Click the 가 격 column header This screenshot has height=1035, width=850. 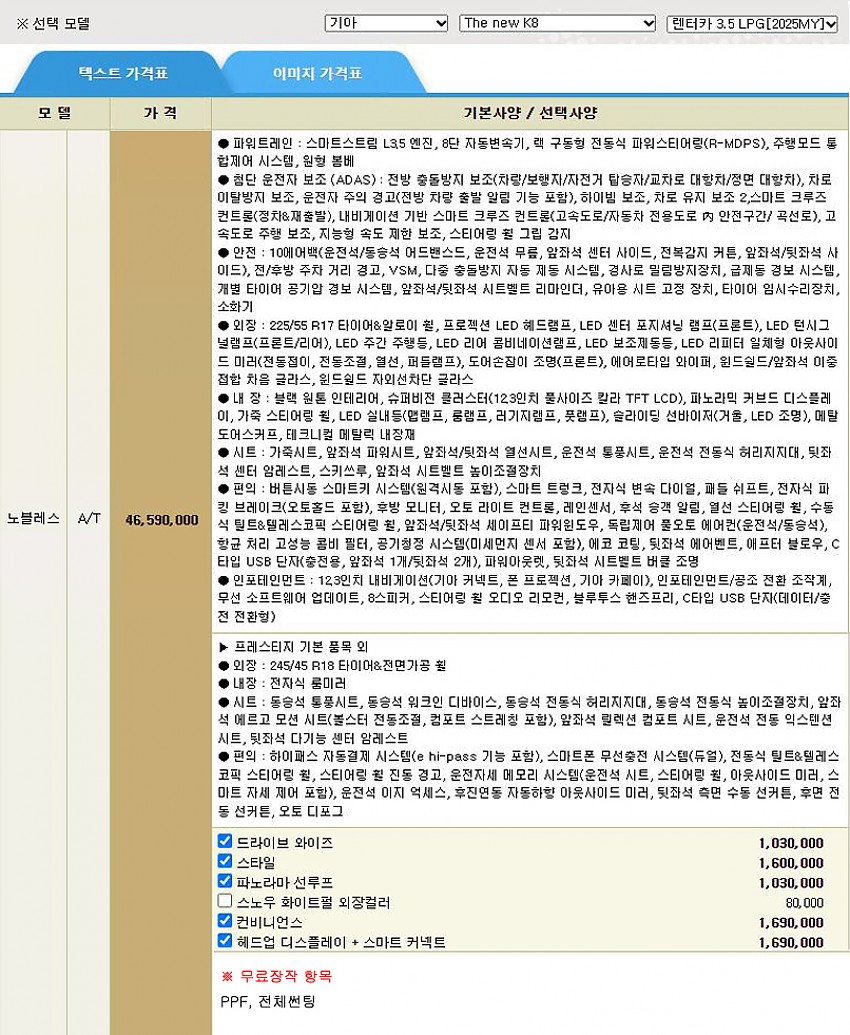click(x=160, y=113)
